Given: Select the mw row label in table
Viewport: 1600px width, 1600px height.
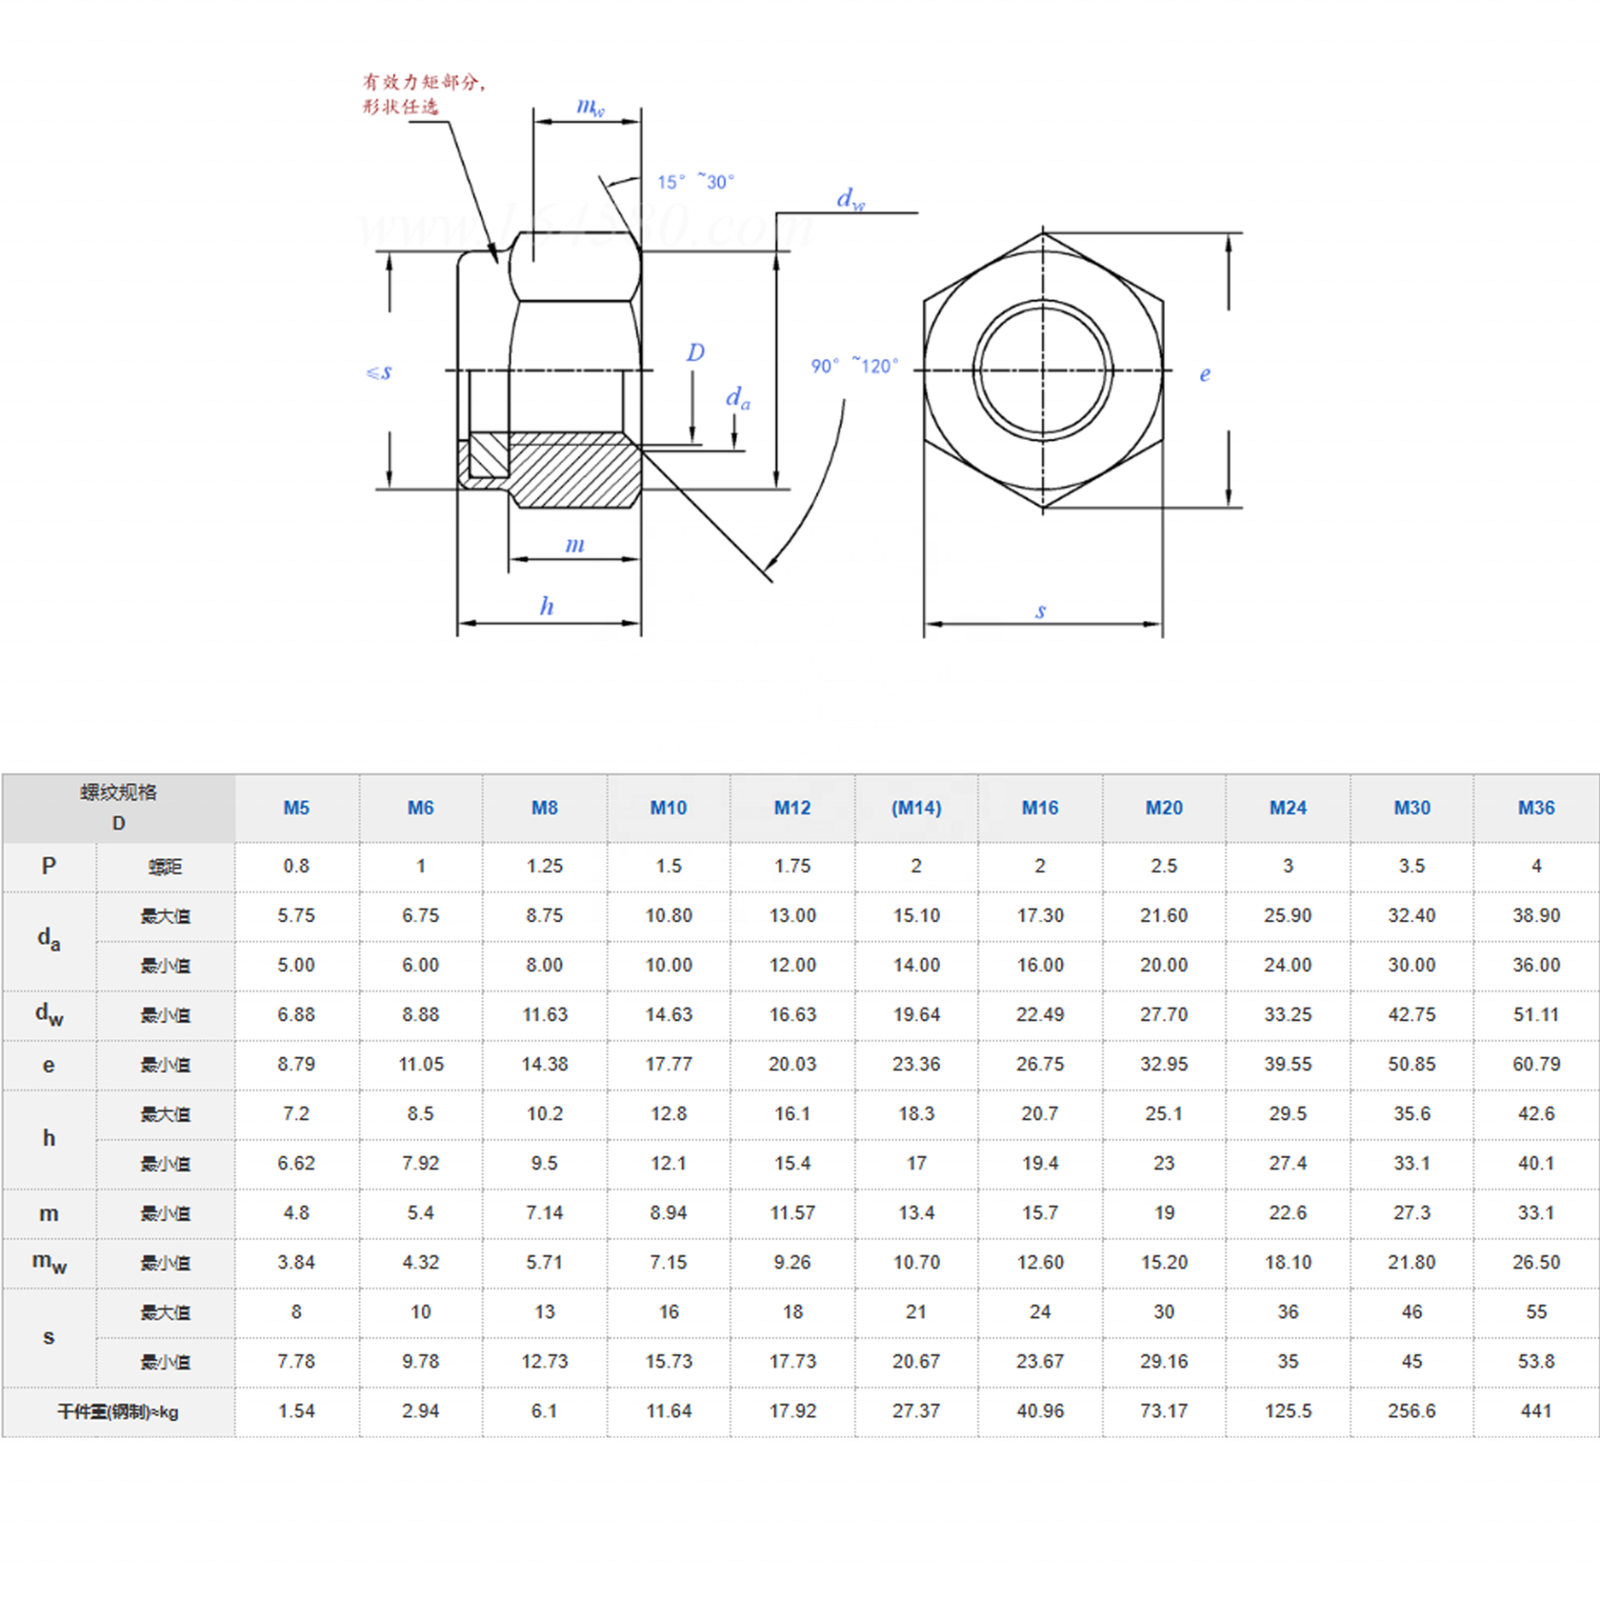Looking at the screenshot, I should [x=49, y=1263].
